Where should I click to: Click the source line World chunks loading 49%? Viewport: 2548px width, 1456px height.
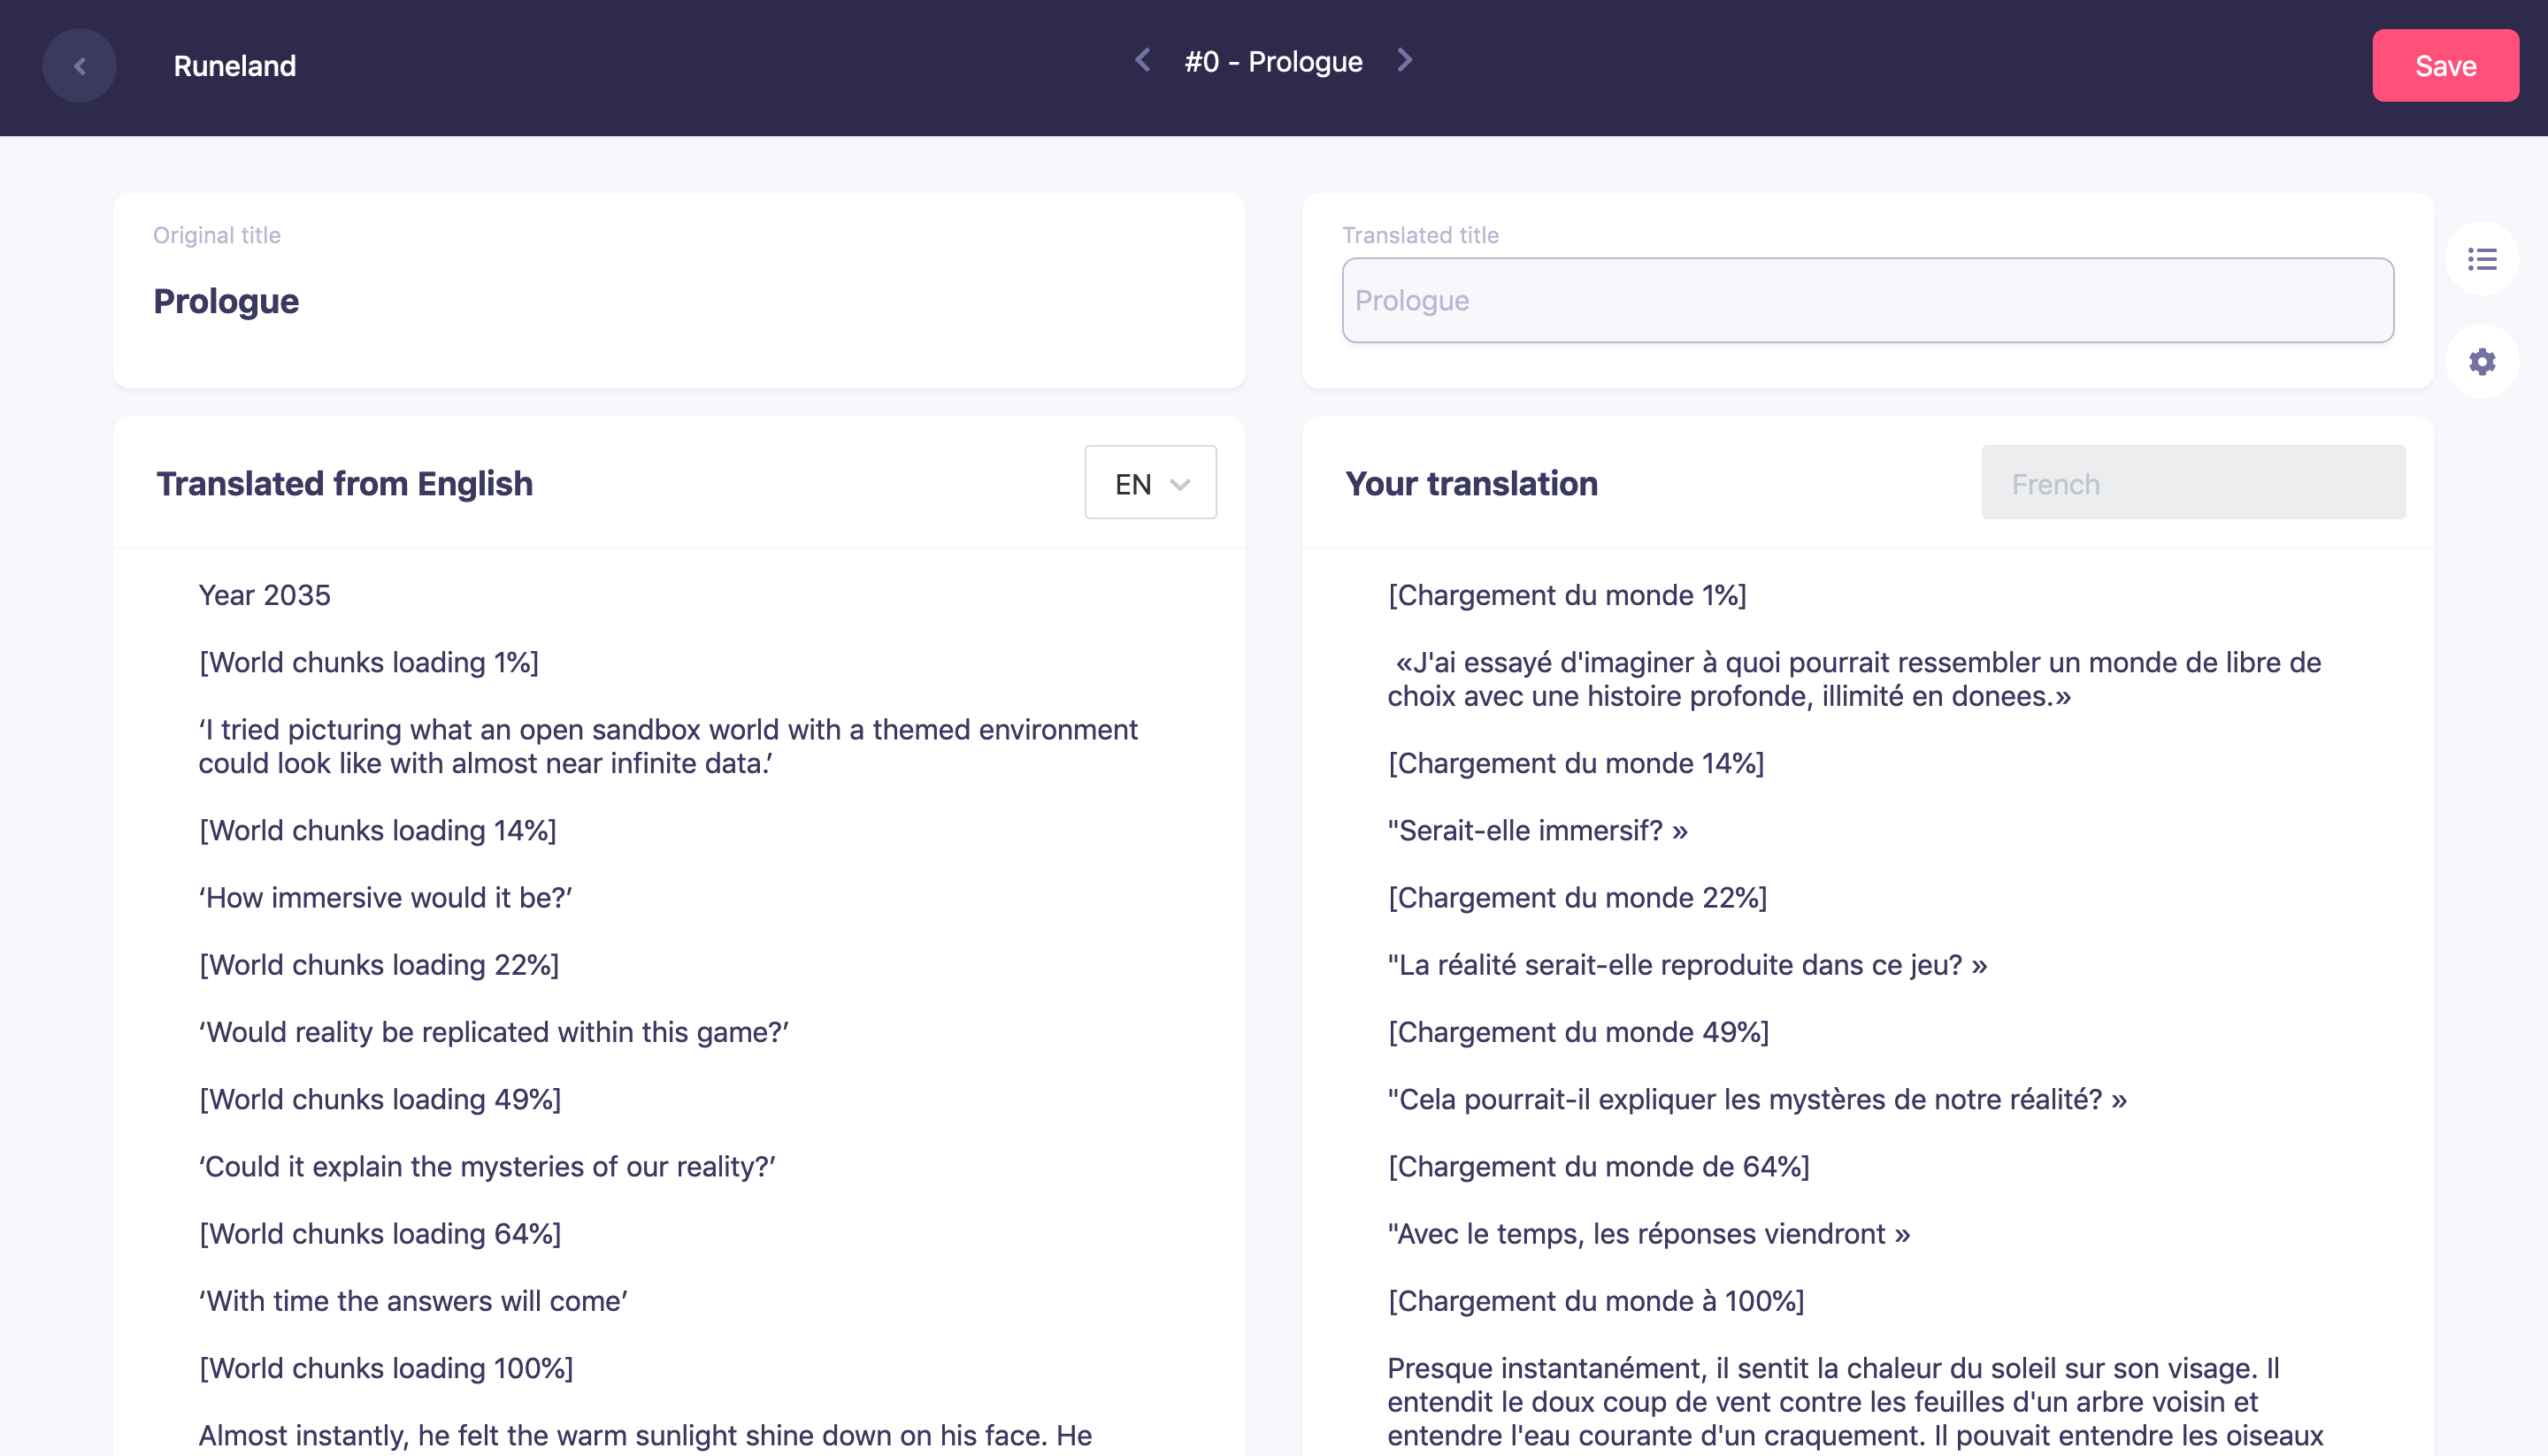[380, 1099]
